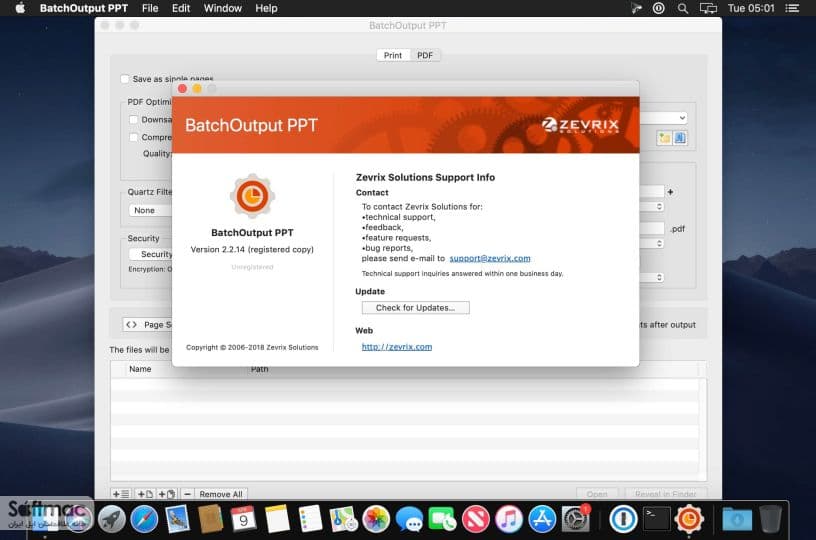The width and height of the screenshot is (816, 540).
Task: Click the 1Password menu bar icon
Action: pos(658,8)
